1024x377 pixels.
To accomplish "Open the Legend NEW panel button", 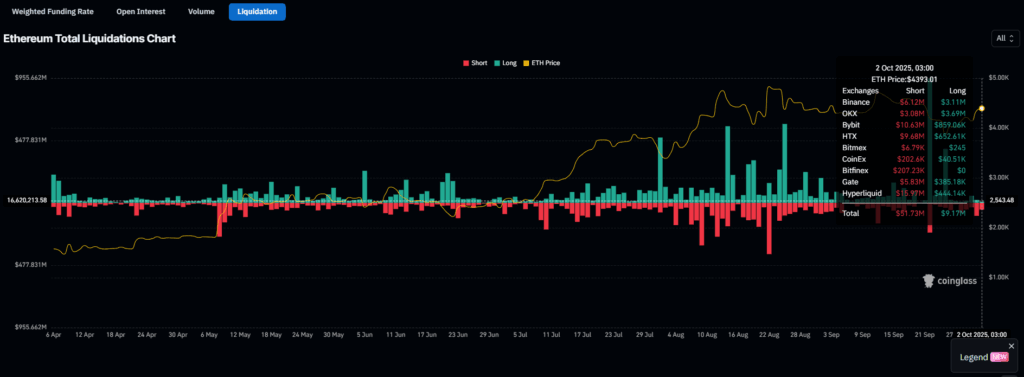I will coord(983,357).
